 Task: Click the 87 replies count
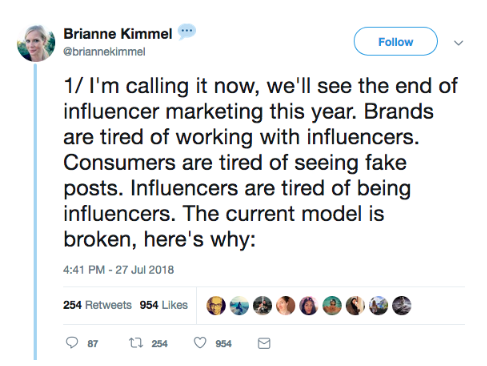(93, 344)
